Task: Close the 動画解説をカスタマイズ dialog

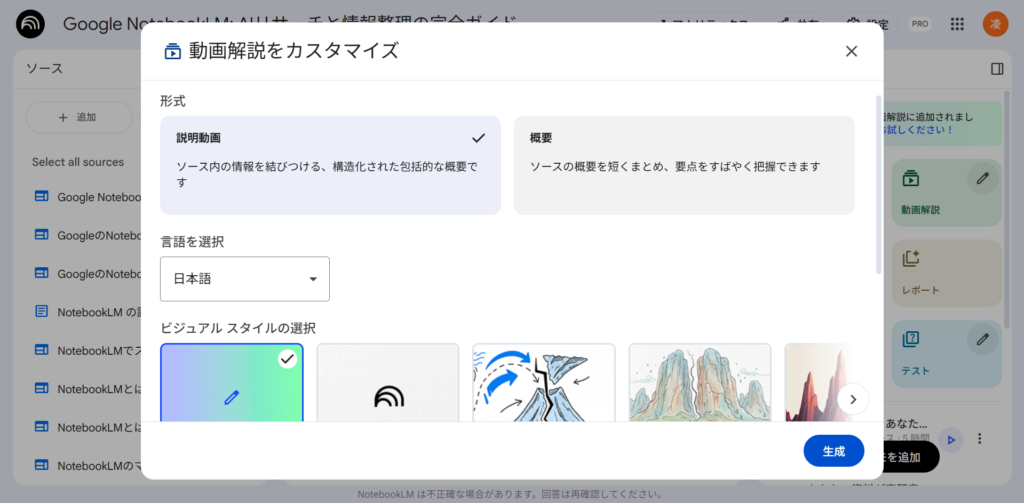Action: [851, 51]
